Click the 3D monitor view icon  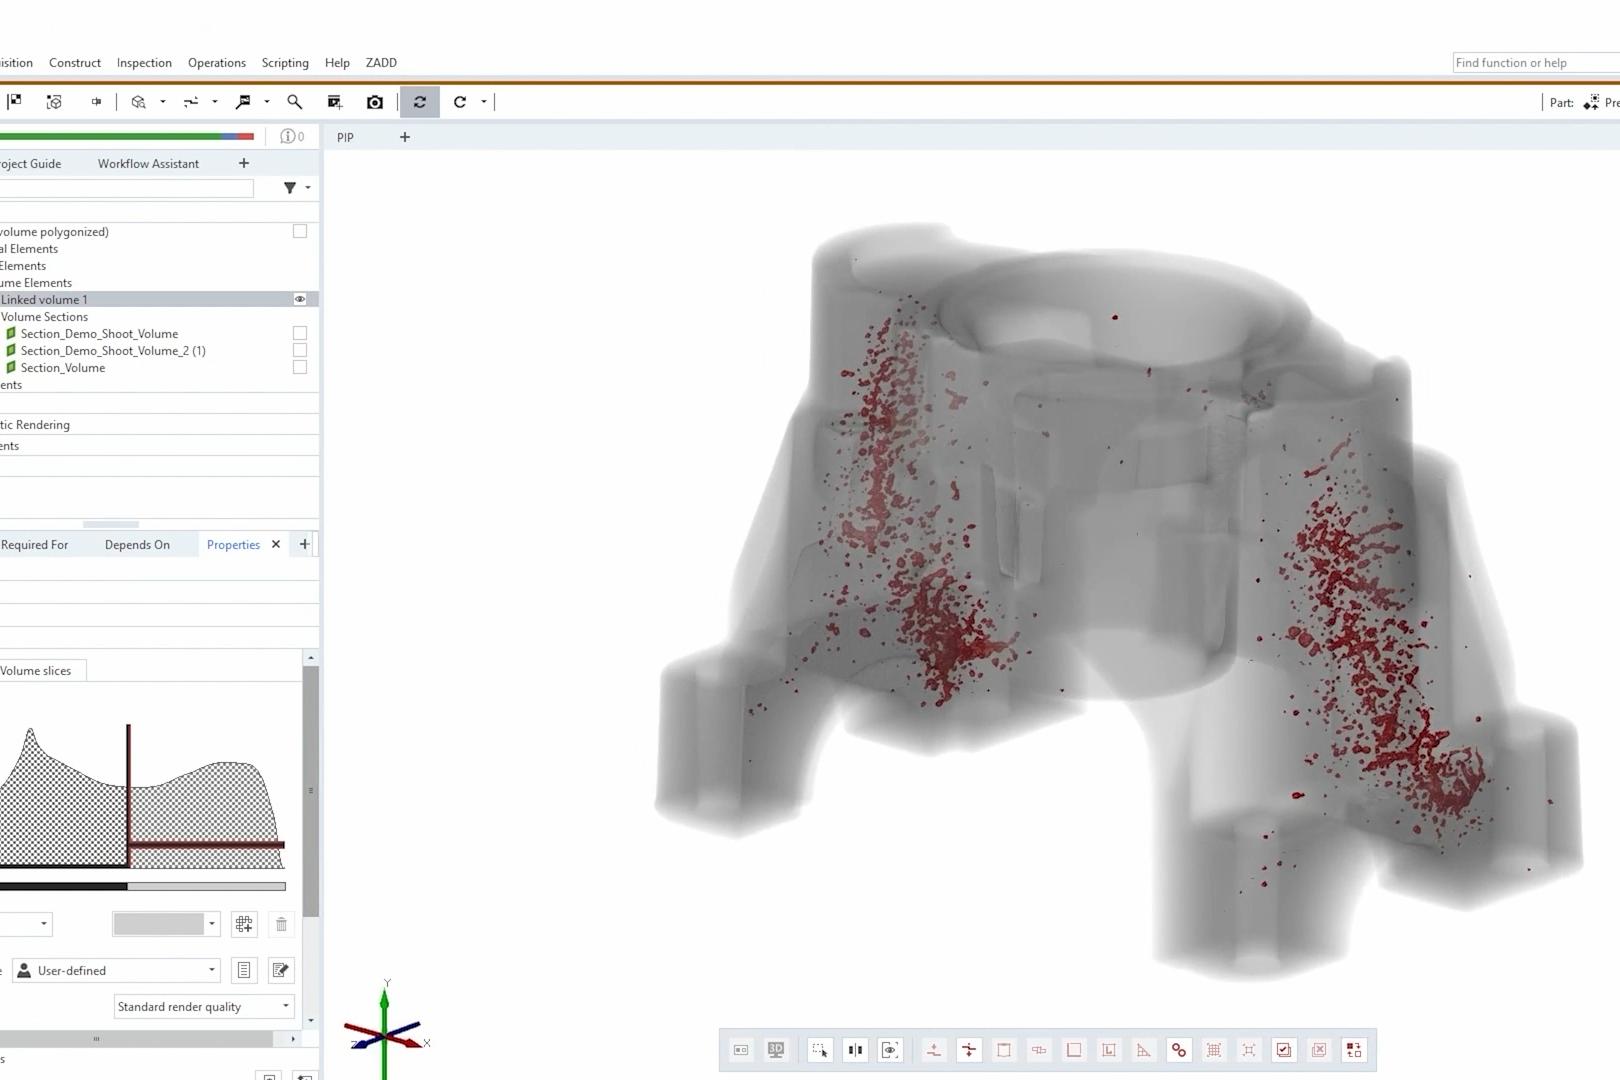pos(776,1050)
